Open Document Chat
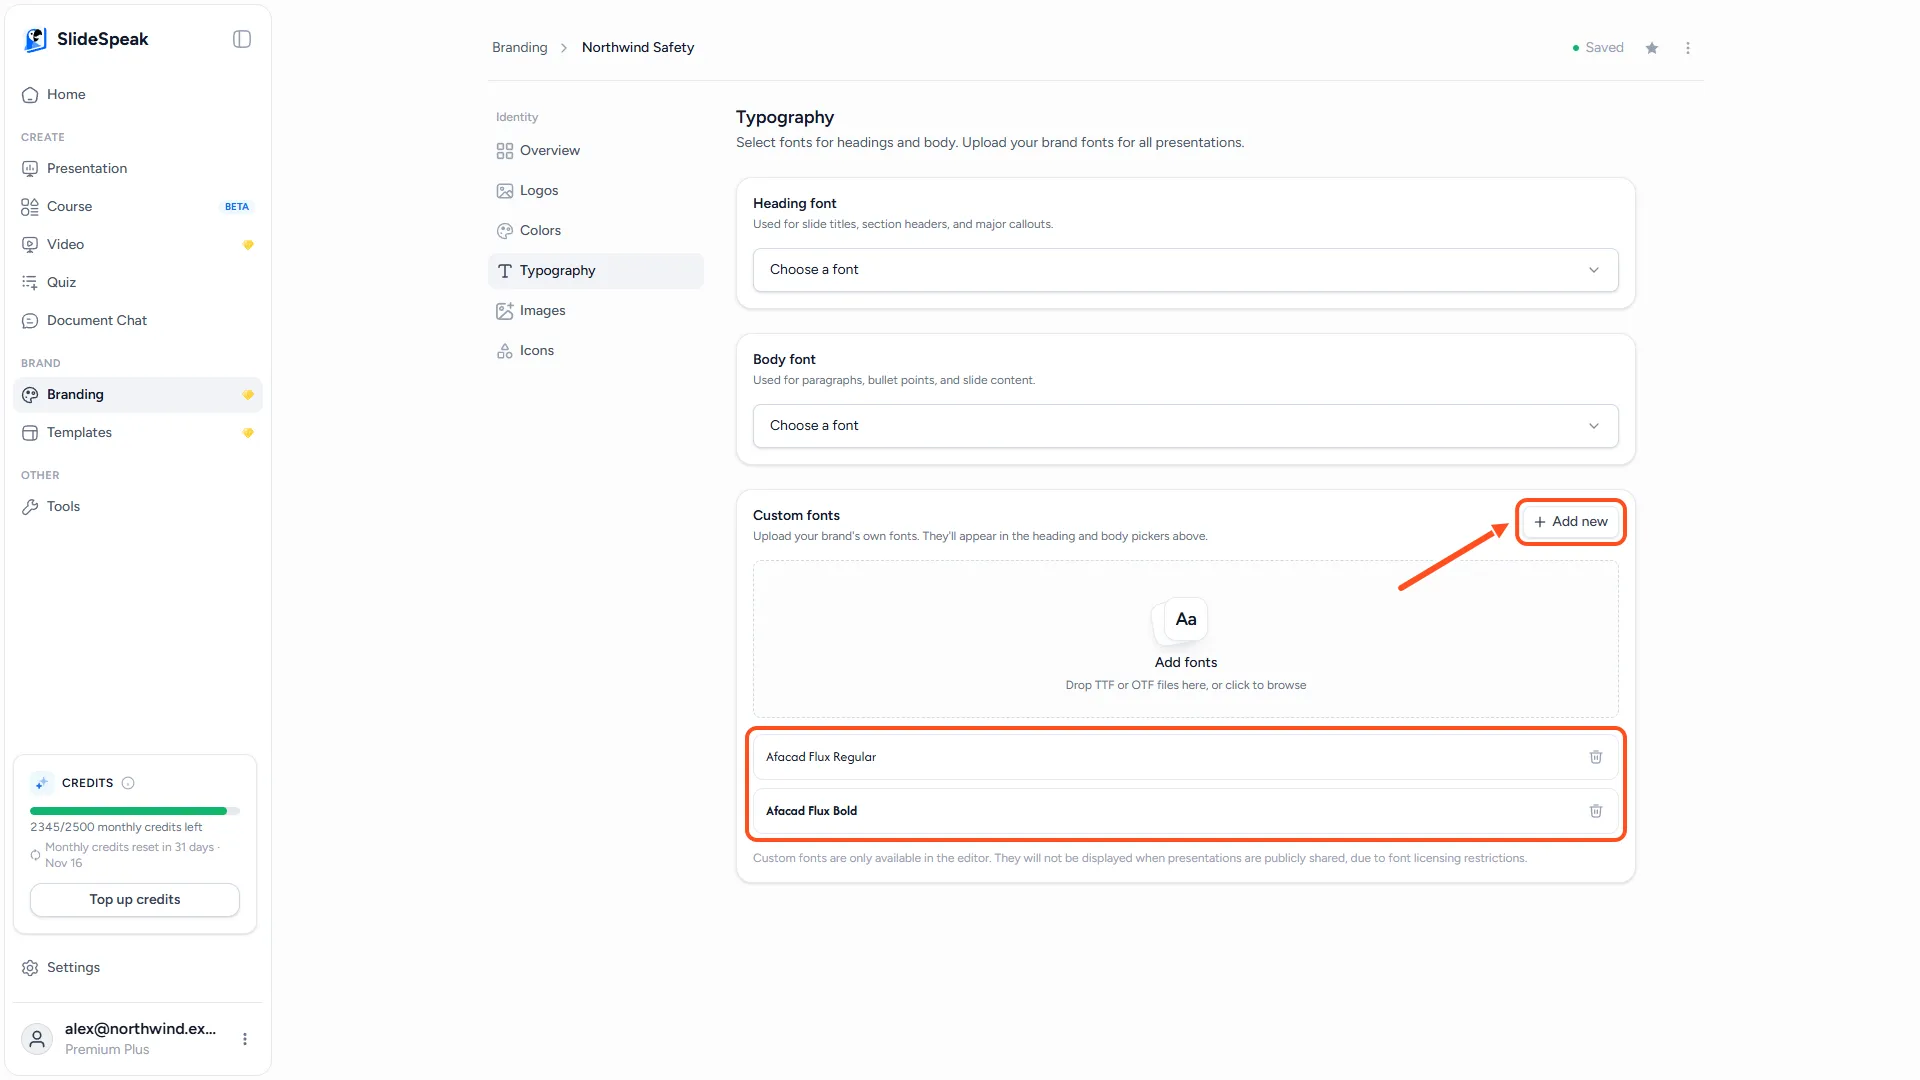The height and width of the screenshot is (1080, 1920). click(138, 320)
